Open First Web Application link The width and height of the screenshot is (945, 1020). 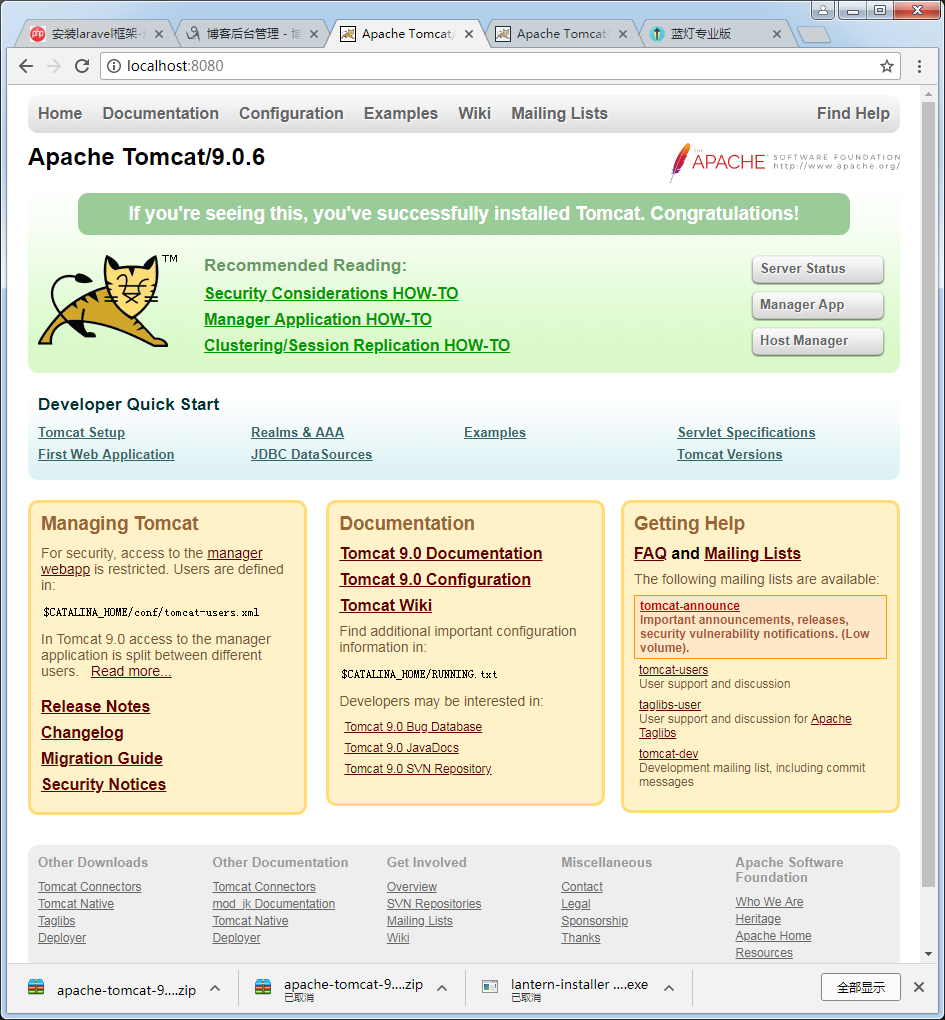(x=106, y=455)
